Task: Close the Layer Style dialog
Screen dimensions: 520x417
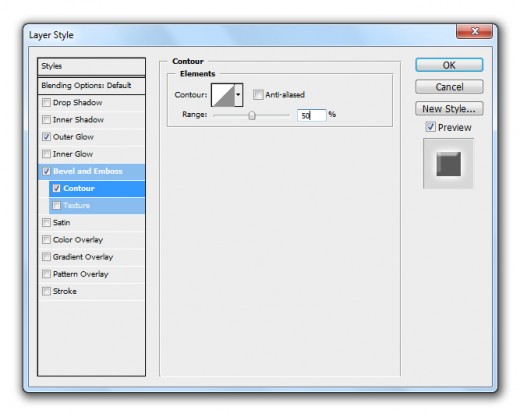Action: point(474,31)
